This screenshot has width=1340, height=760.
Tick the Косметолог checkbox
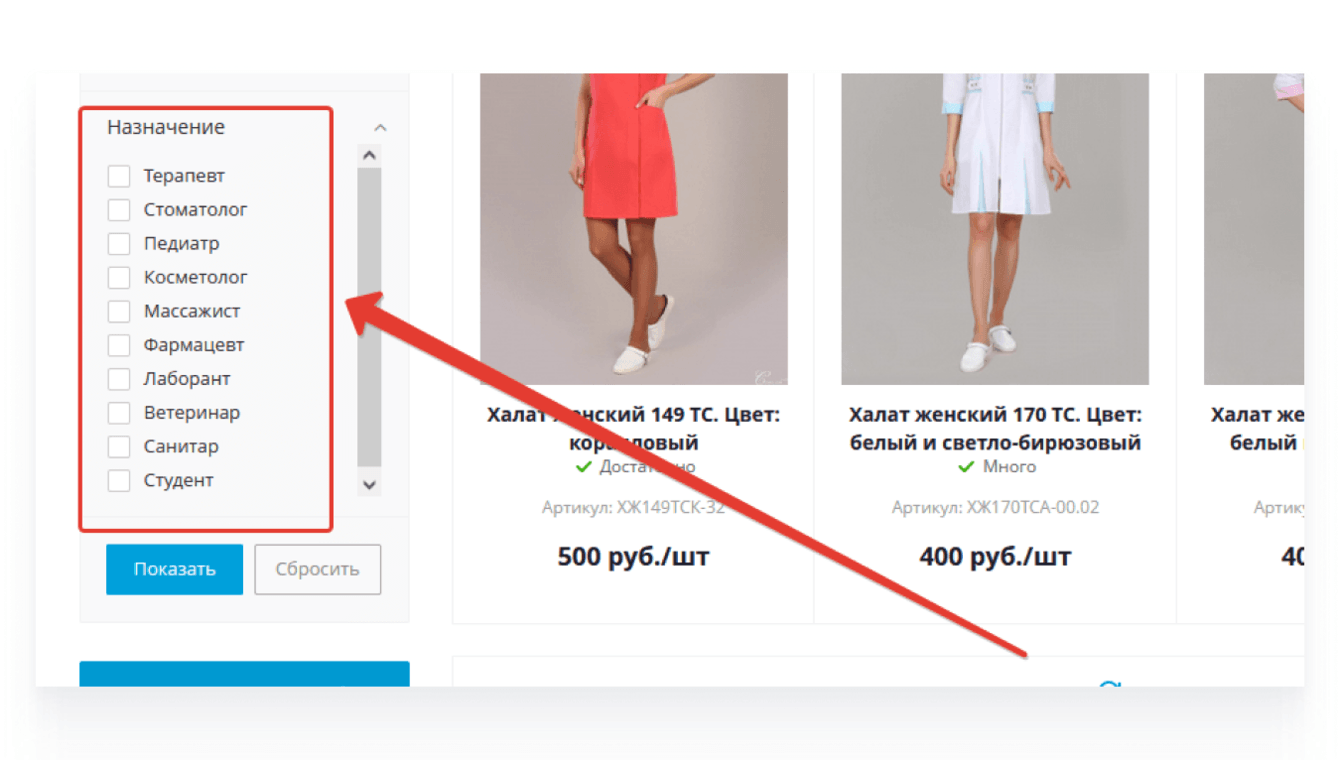pos(119,278)
